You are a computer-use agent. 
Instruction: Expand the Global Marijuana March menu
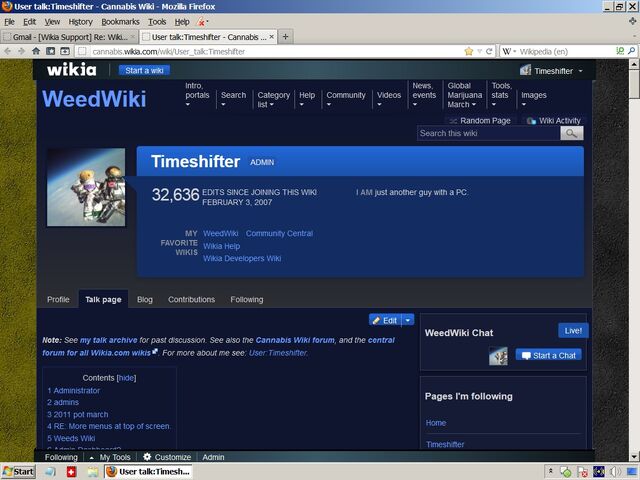(x=464, y=95)
